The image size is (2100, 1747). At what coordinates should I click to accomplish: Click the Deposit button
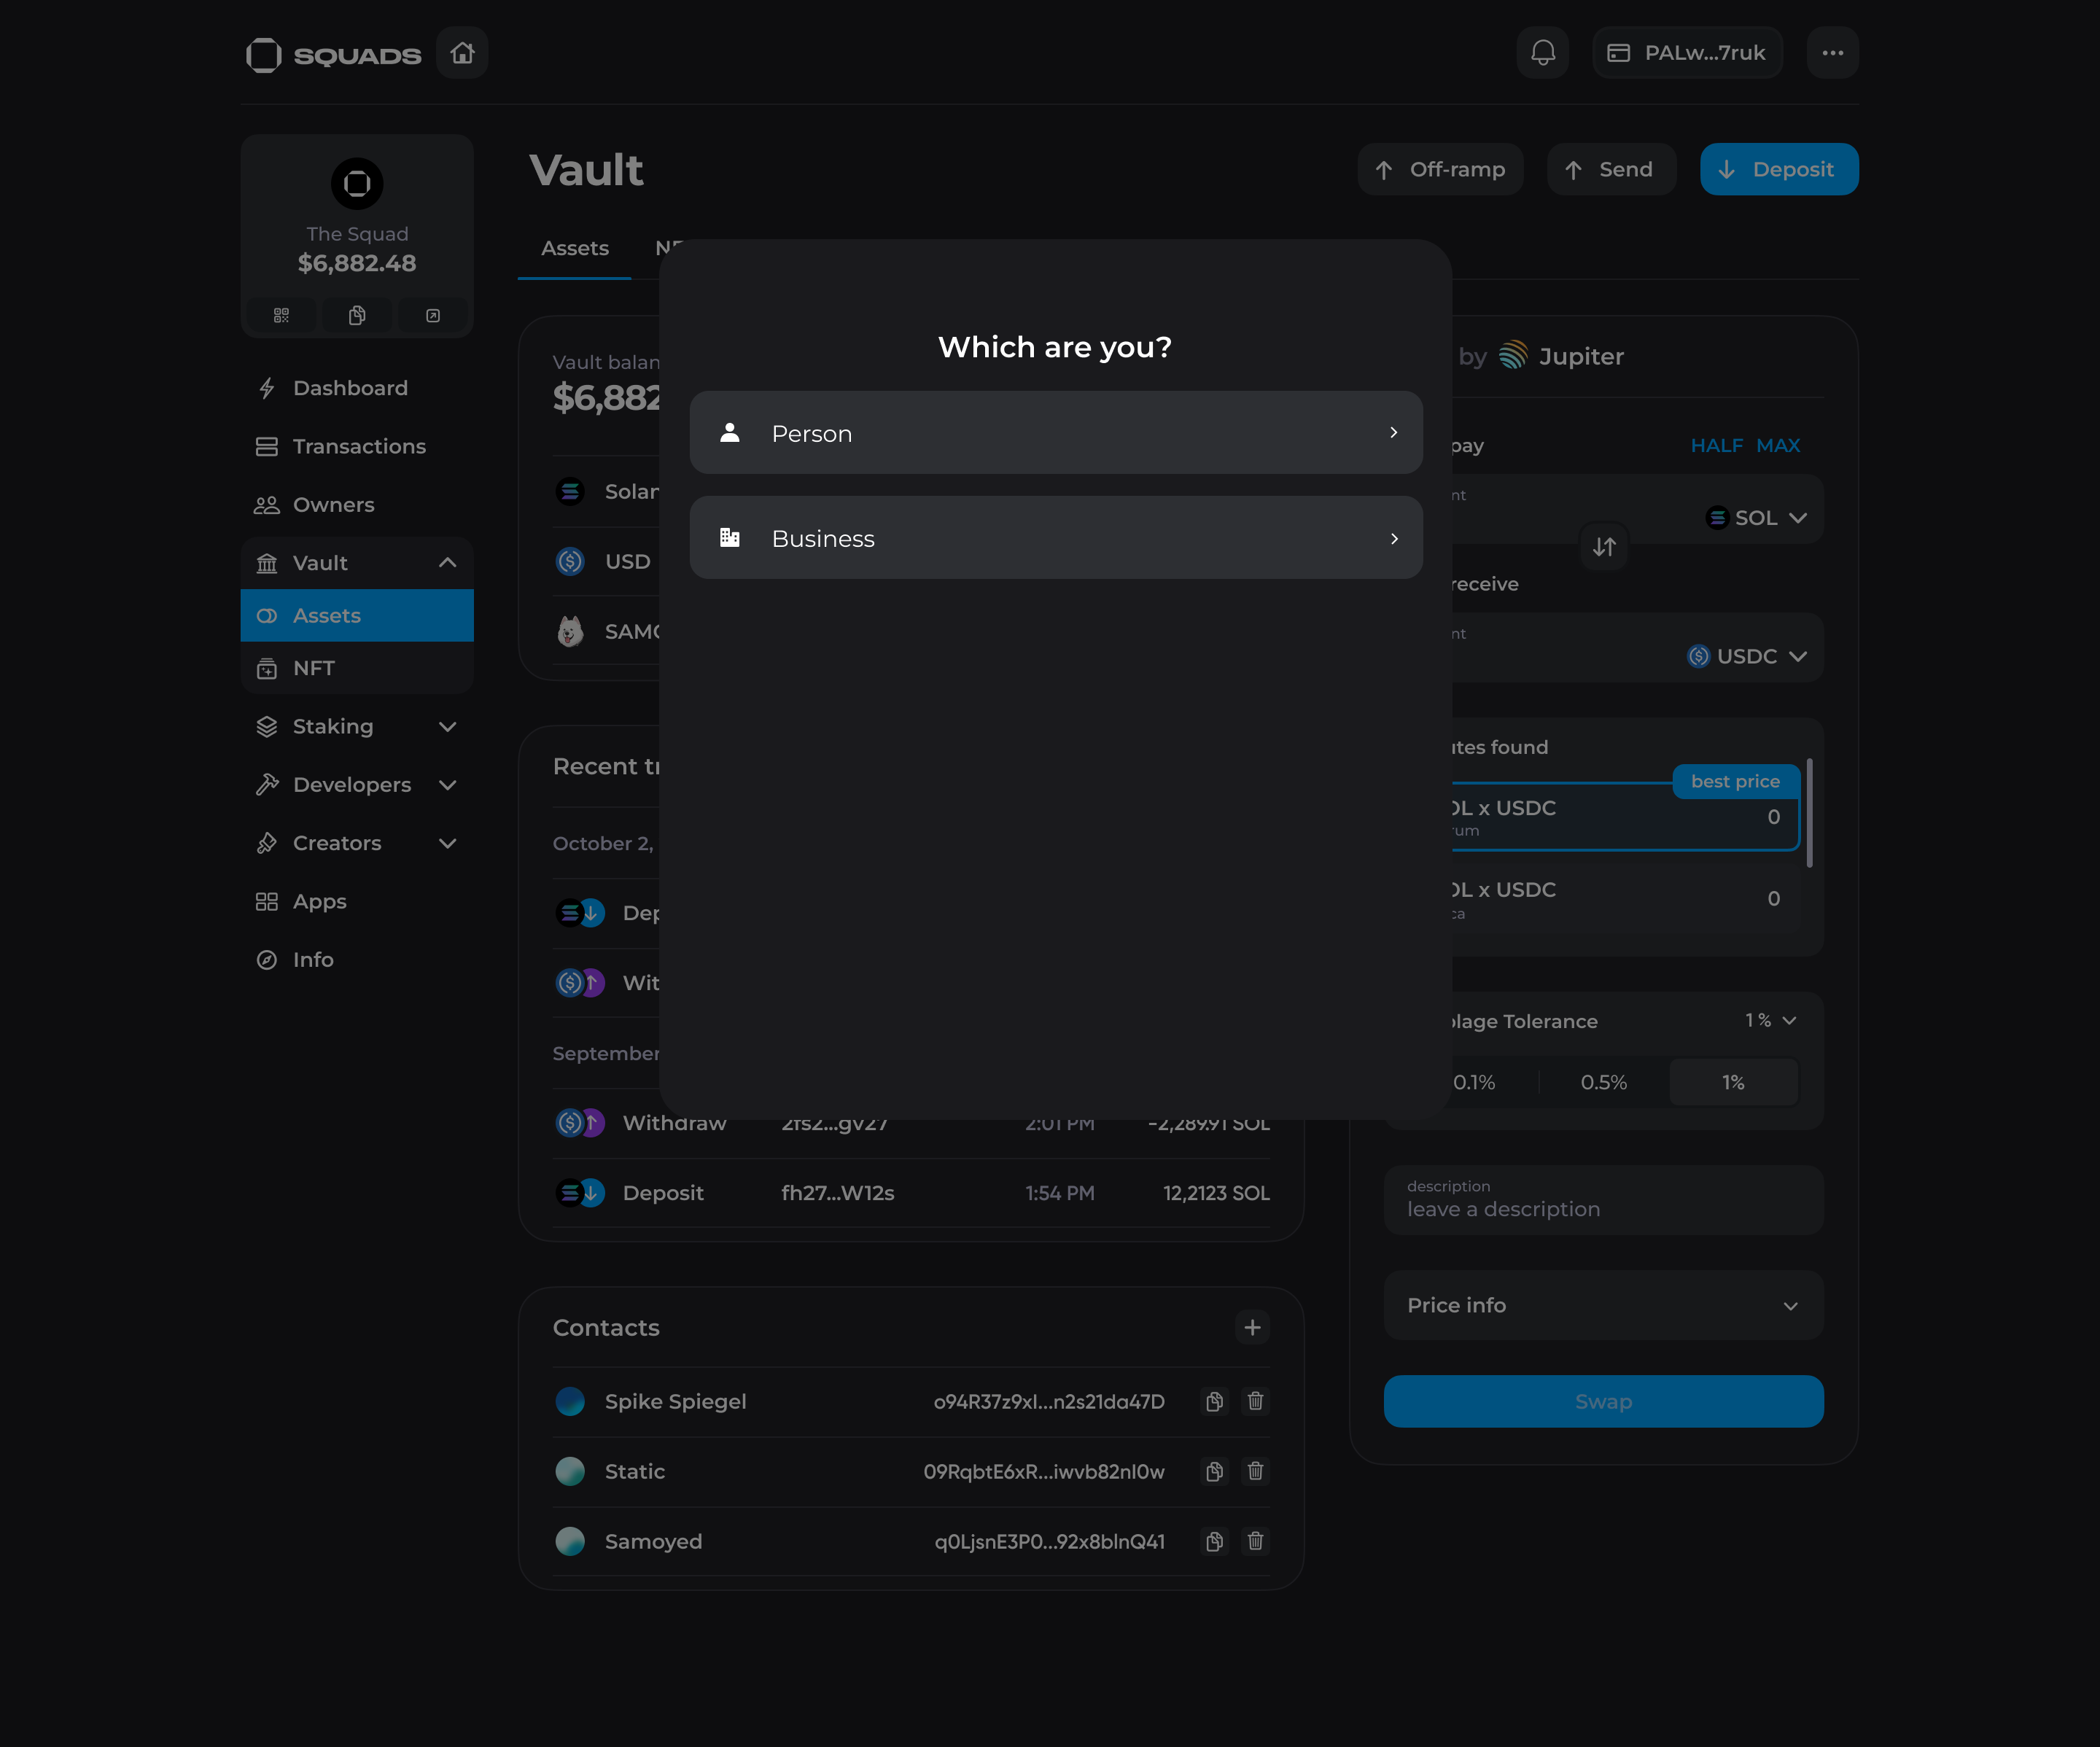click(1778, 169)
